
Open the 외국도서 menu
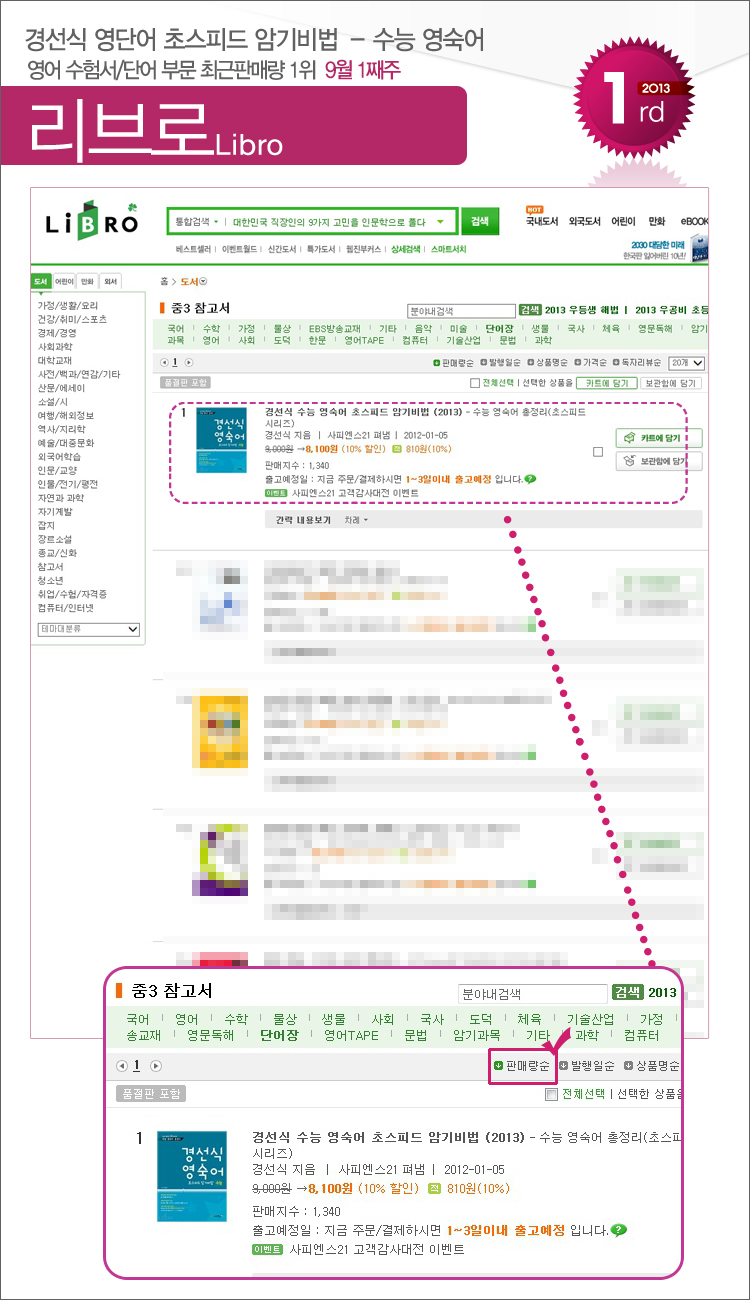(583, 221)
